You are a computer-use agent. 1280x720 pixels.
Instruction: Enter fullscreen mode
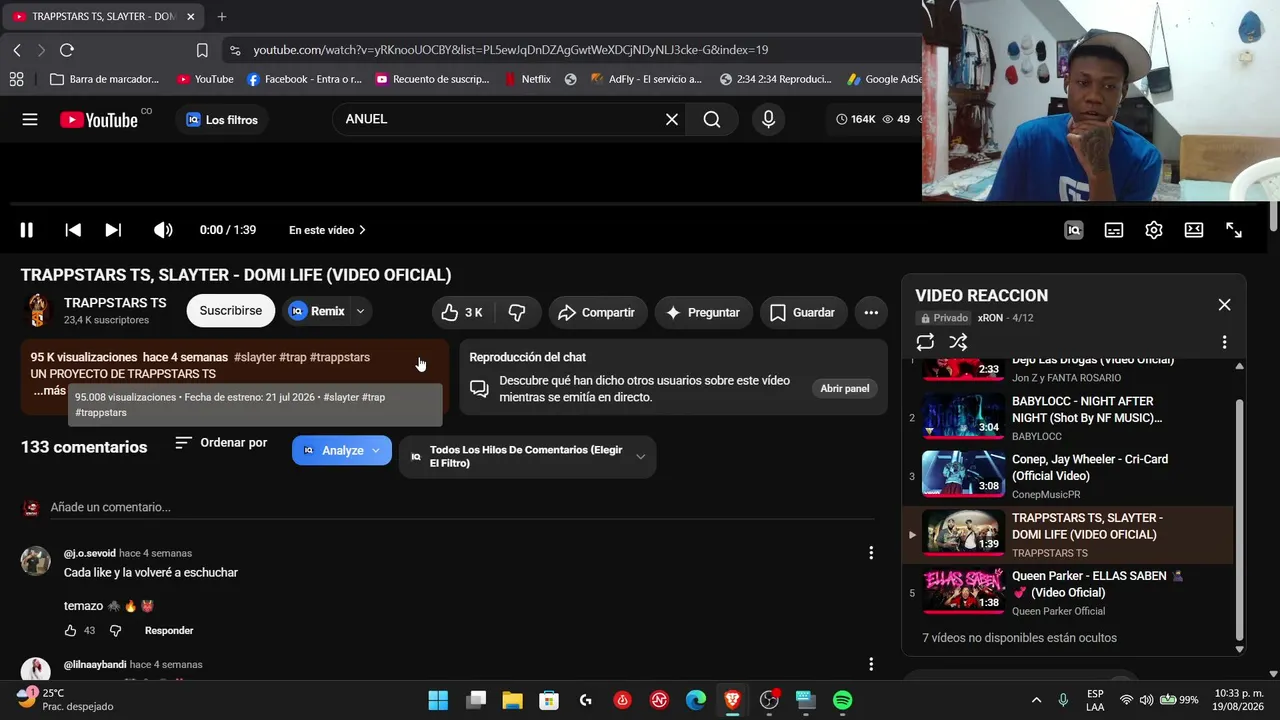pos(1234,230)
